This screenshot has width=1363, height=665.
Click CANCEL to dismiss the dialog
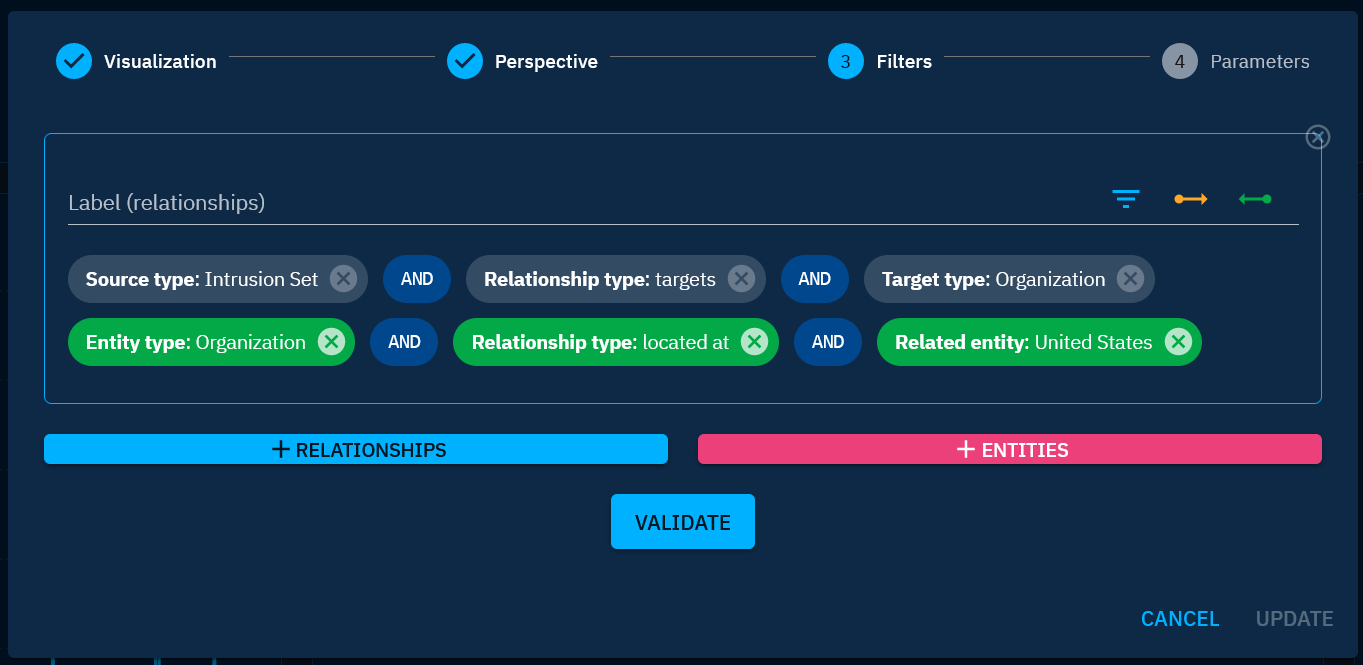[1180, 618]
